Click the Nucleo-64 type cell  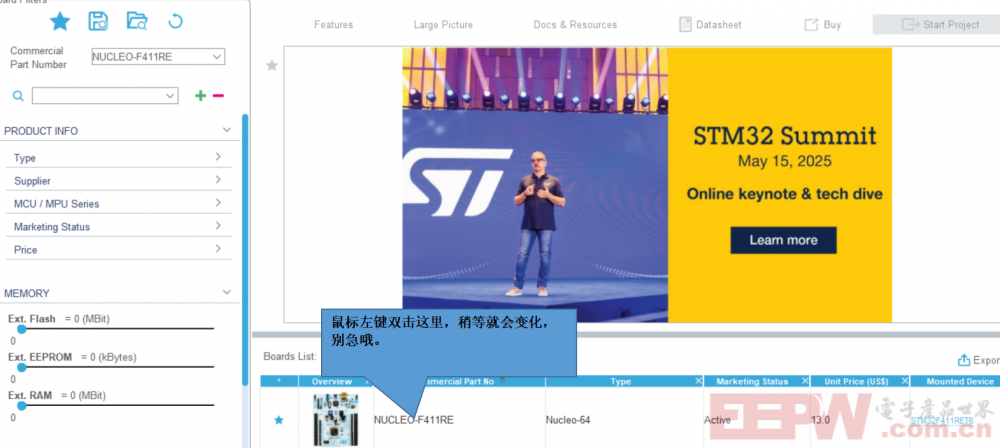point(568,420)
